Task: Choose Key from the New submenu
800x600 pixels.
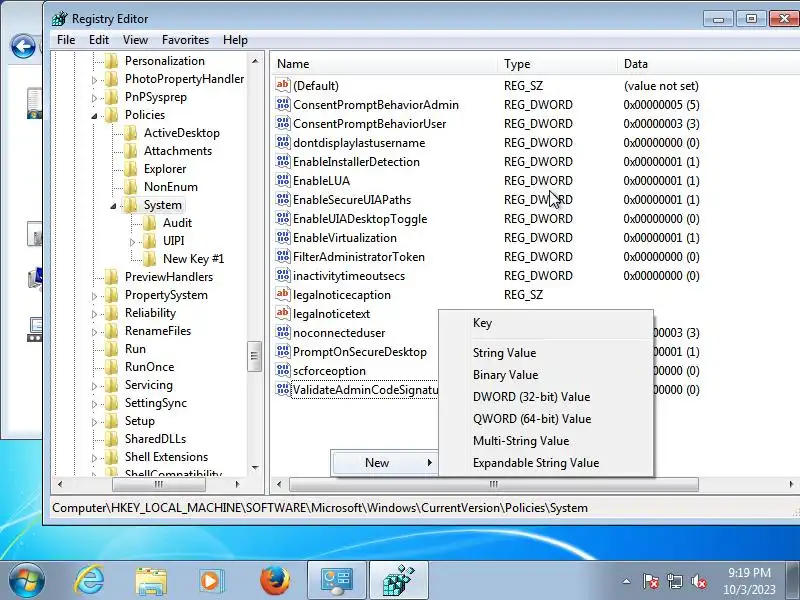Action: 546,323
